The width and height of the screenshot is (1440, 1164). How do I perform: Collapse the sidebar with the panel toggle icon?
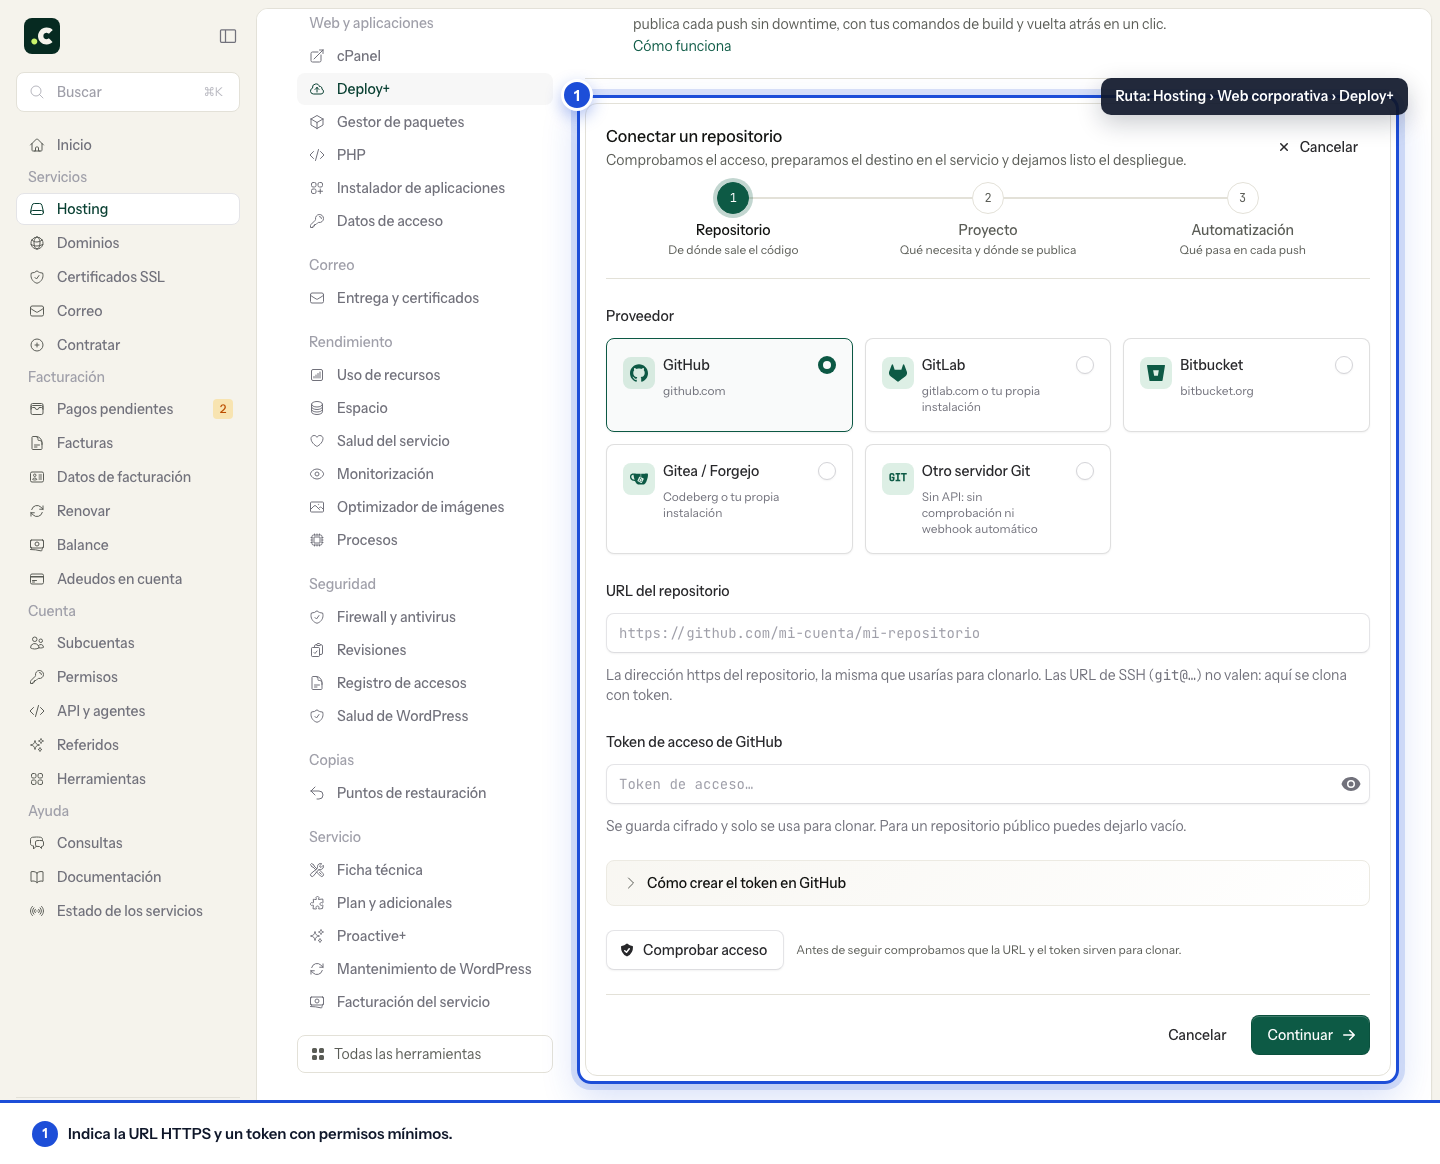(x=228, y=36)
